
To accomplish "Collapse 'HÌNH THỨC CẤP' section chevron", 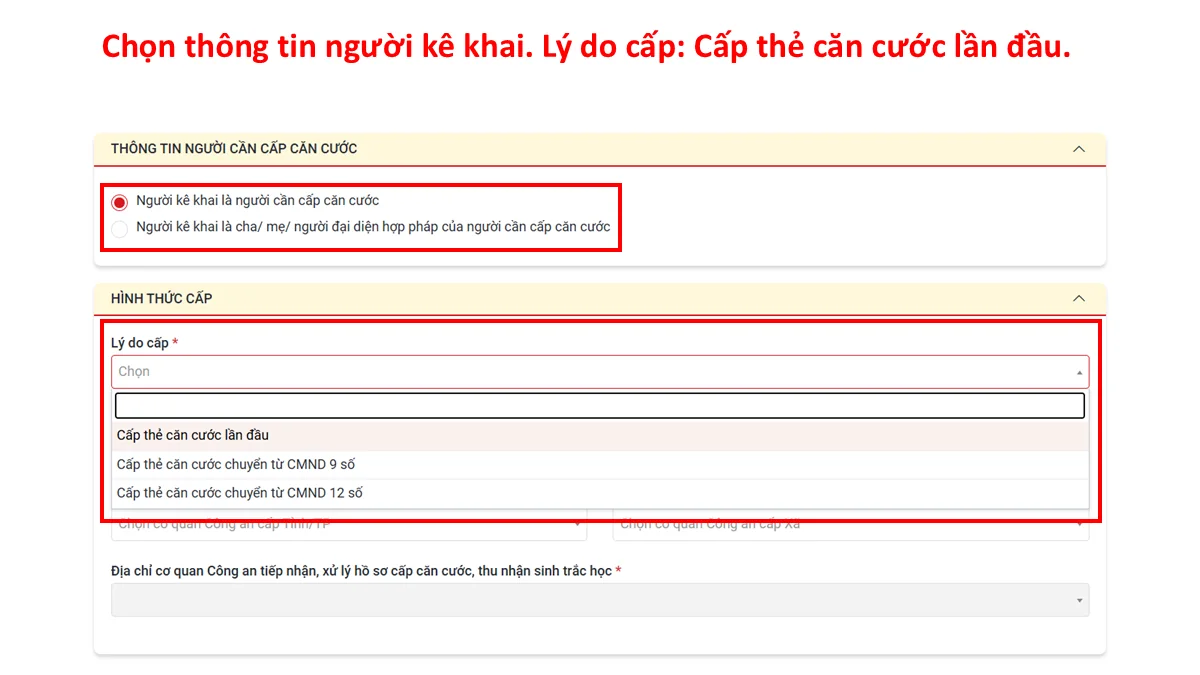I will tap(1079, 298).
